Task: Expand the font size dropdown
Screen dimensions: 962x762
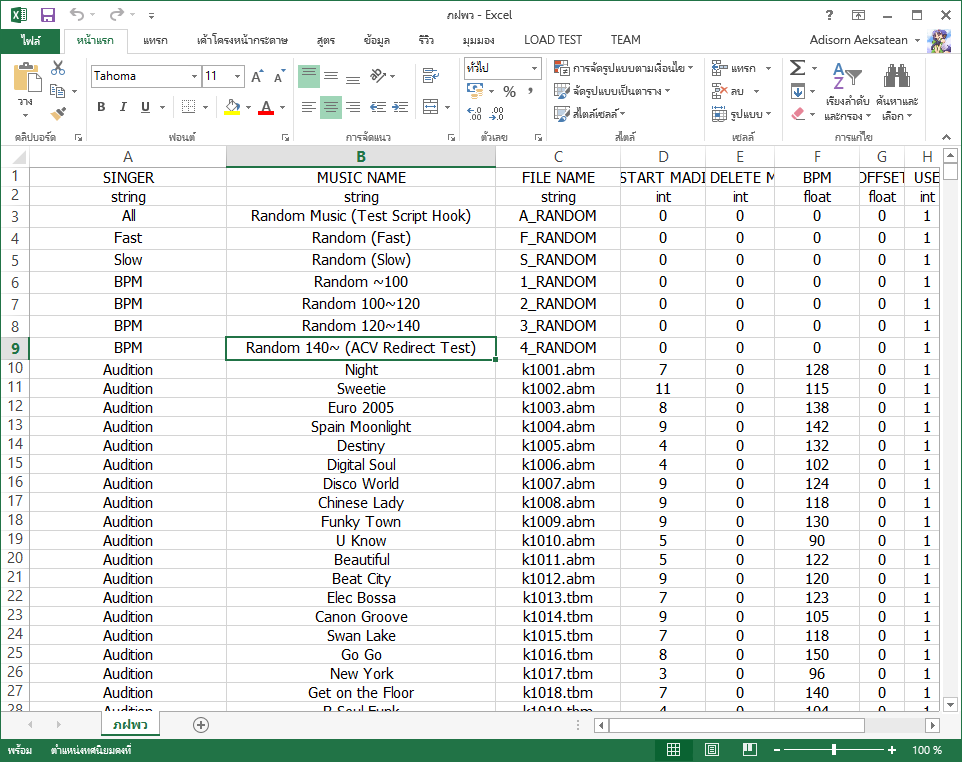Action: pos(237,76)
